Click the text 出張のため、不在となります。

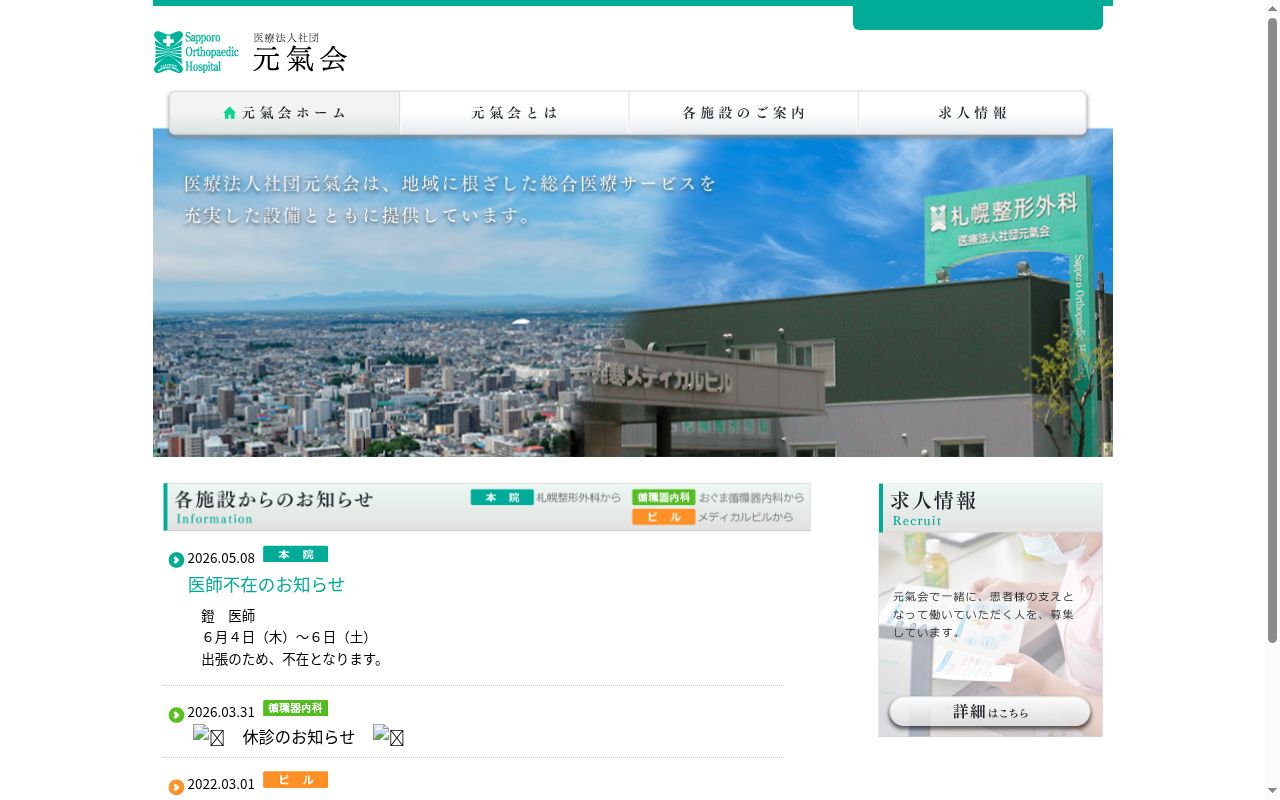295,659
